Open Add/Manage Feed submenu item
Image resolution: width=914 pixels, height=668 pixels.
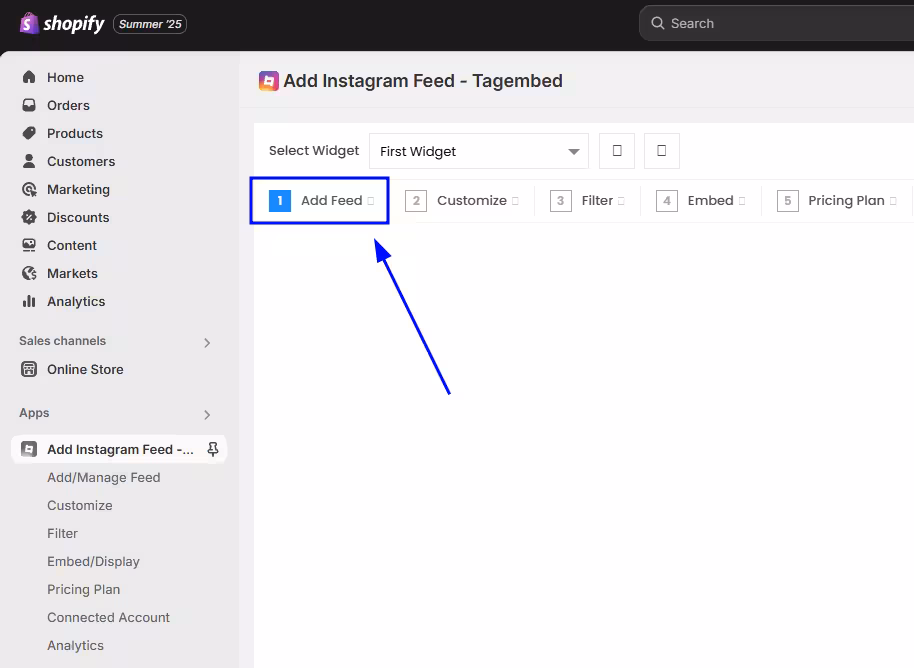click(104, 477)
